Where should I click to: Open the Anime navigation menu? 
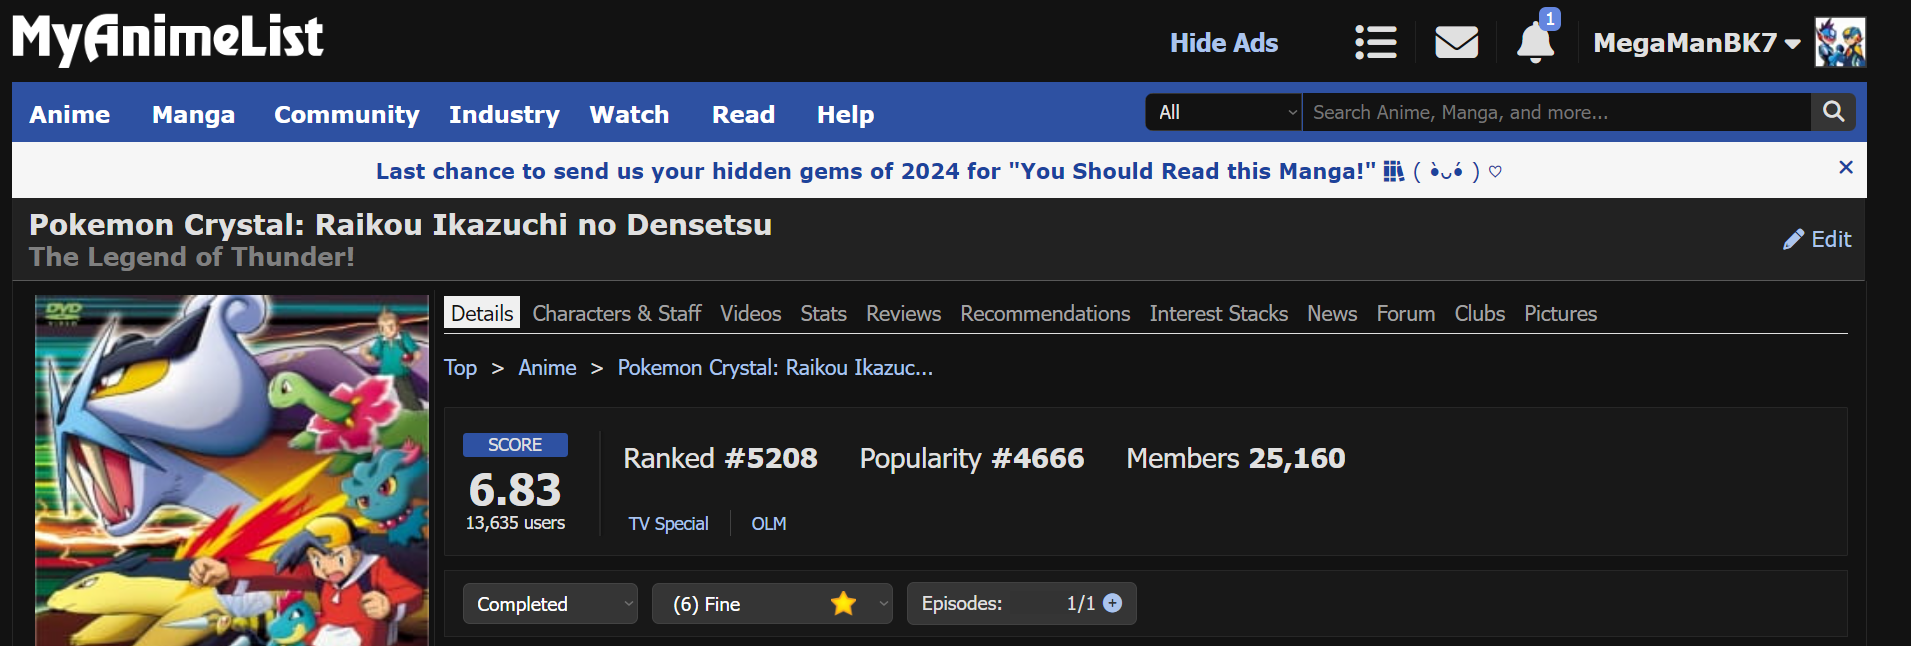pos(70,115)
